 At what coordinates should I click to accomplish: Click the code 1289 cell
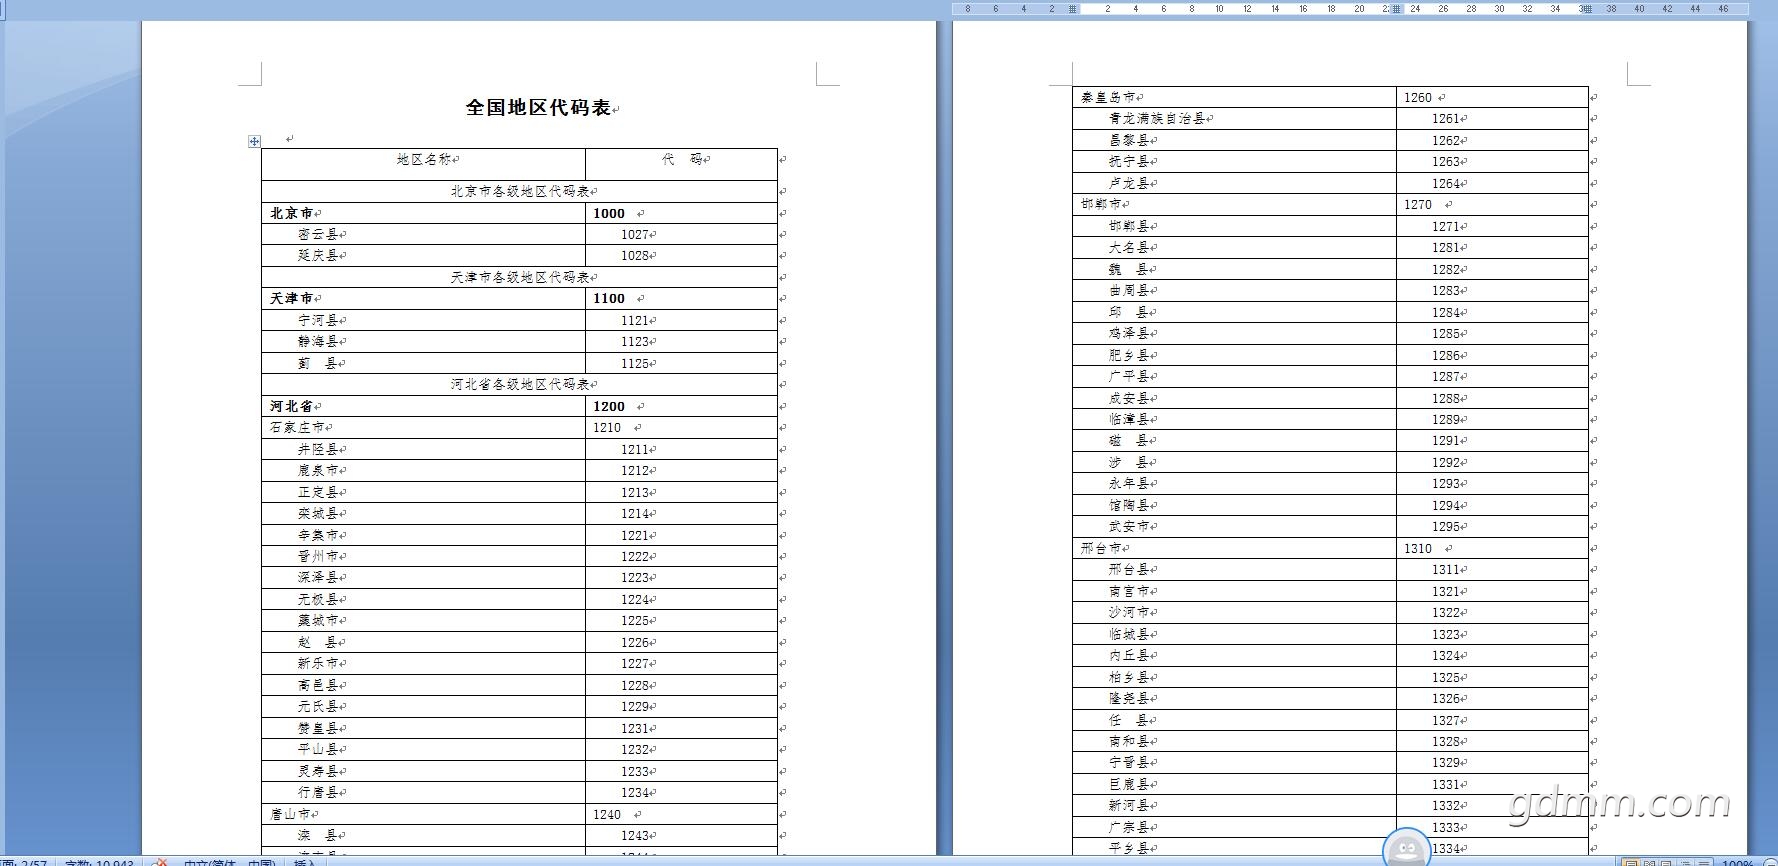click(1492, 419)
